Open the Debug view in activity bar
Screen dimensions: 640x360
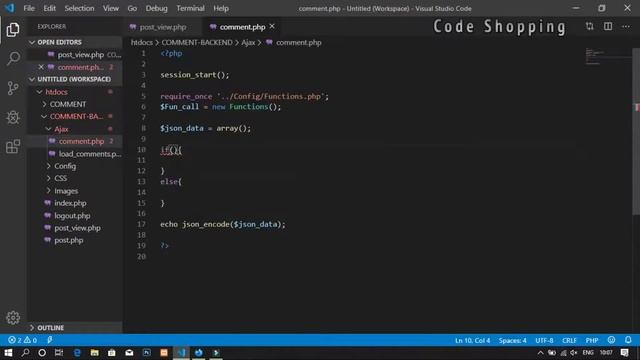point(13,118)
